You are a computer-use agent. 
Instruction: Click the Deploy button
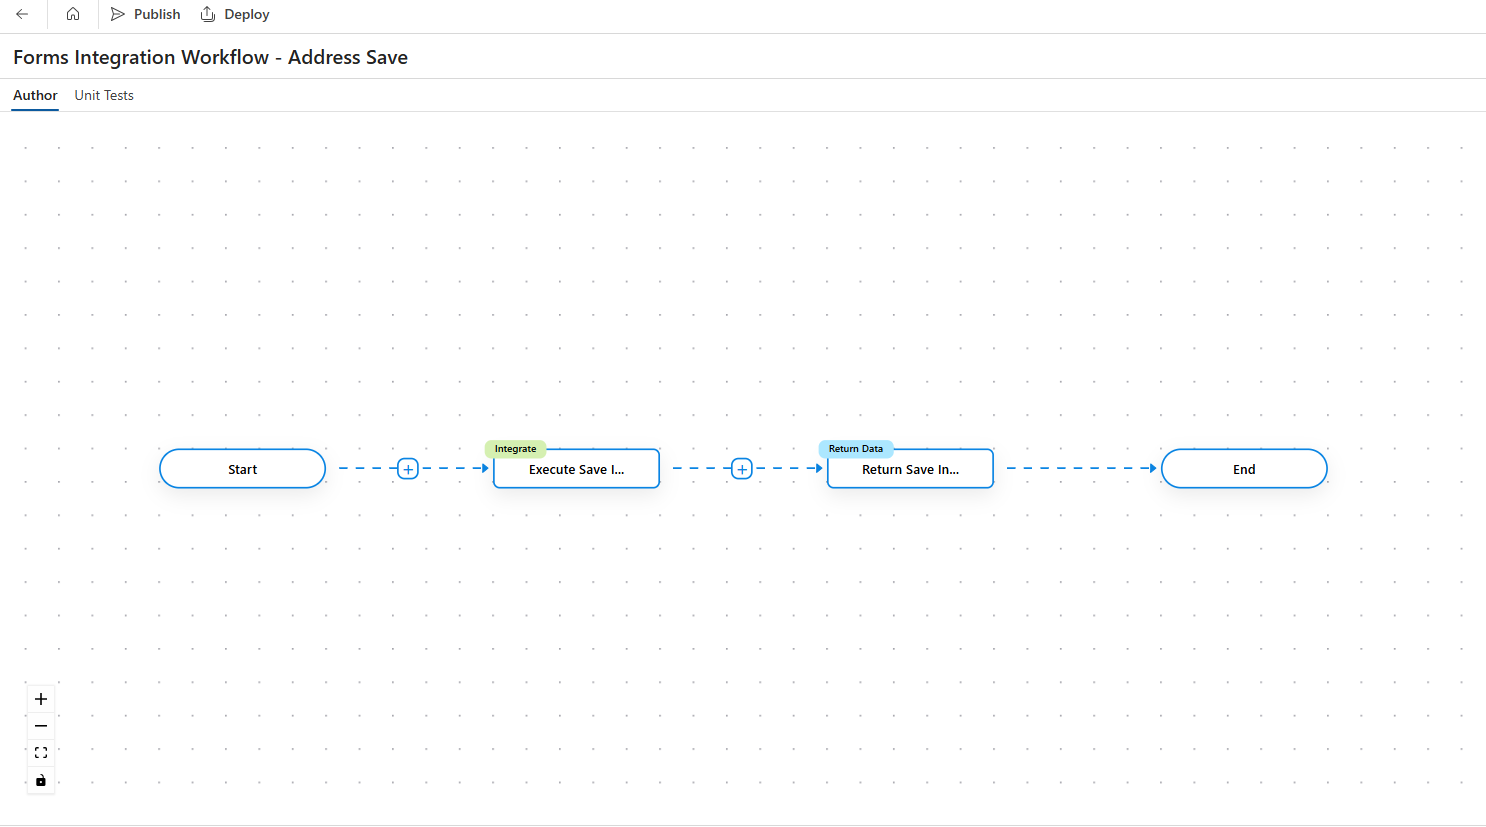tap(235, 14)
